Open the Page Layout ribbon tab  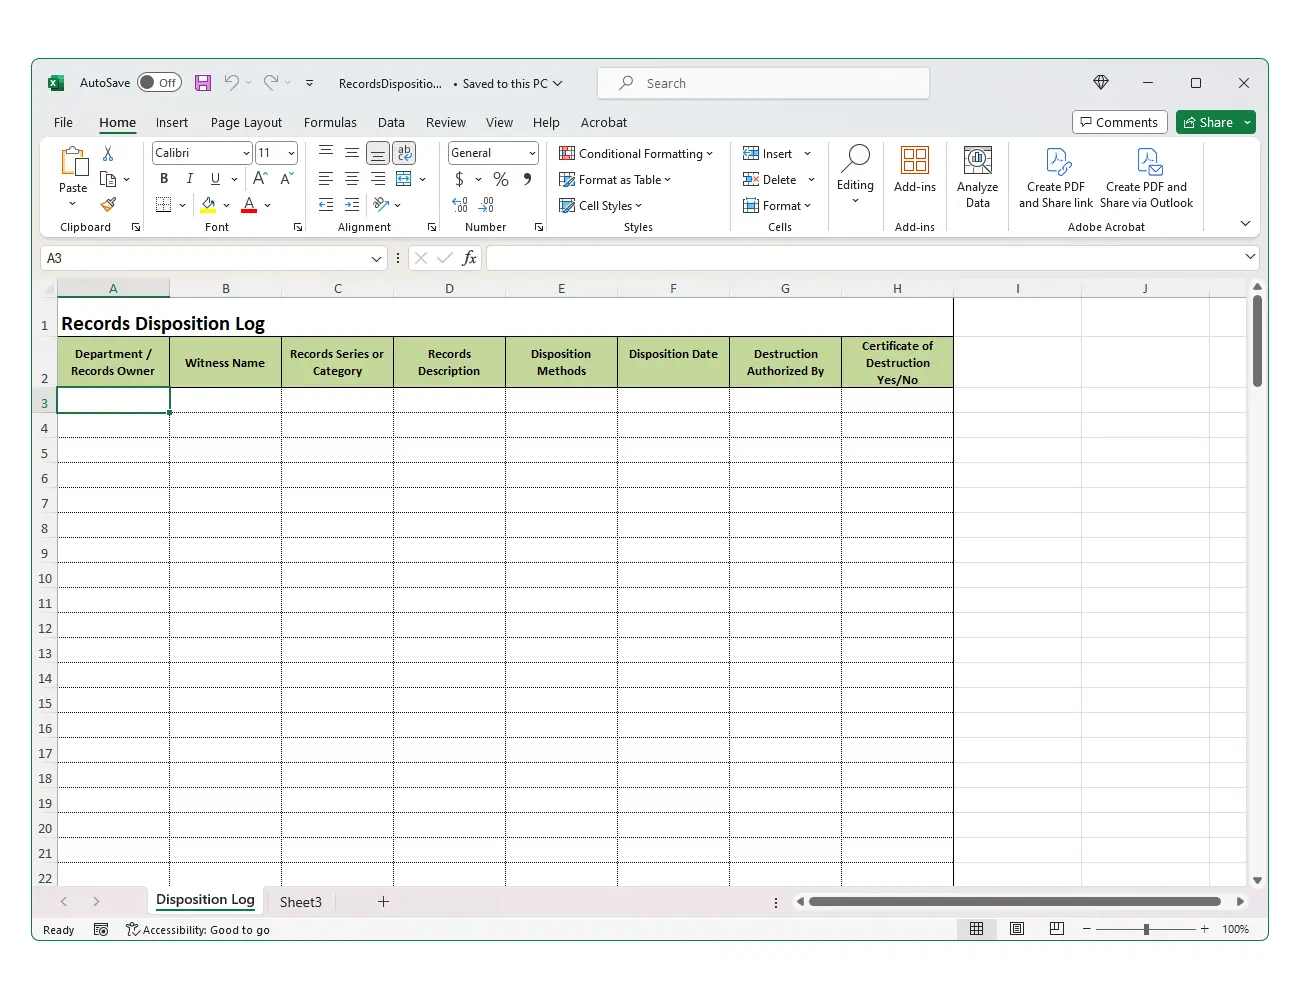click(246, 122)
